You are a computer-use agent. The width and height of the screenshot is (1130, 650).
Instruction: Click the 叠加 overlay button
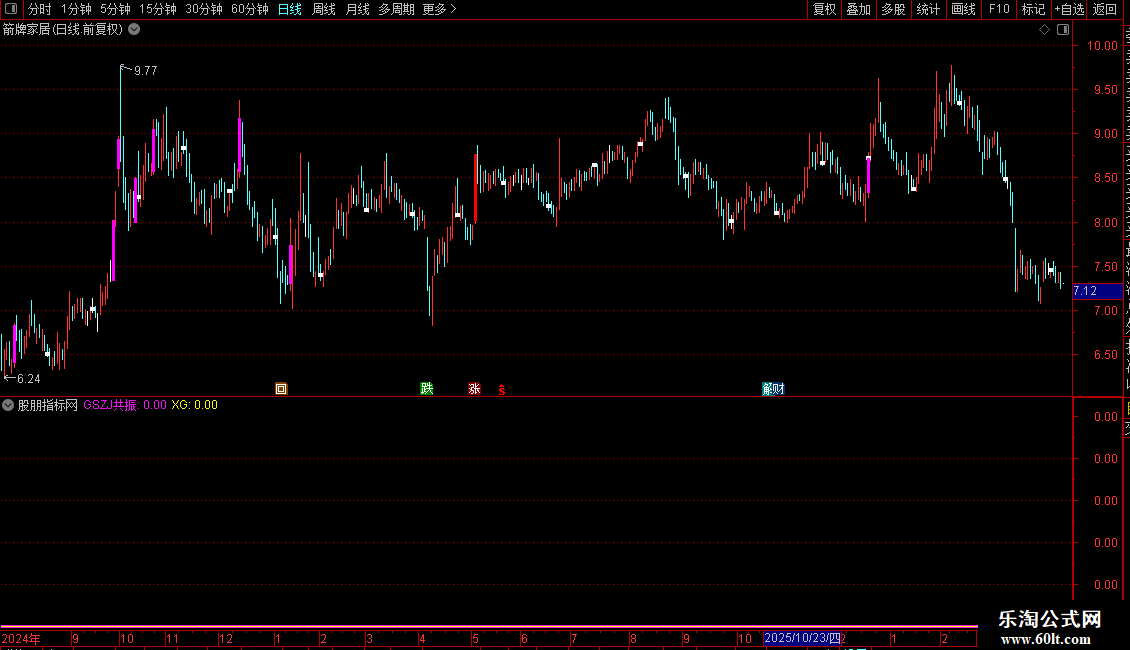tap(858, 9)
